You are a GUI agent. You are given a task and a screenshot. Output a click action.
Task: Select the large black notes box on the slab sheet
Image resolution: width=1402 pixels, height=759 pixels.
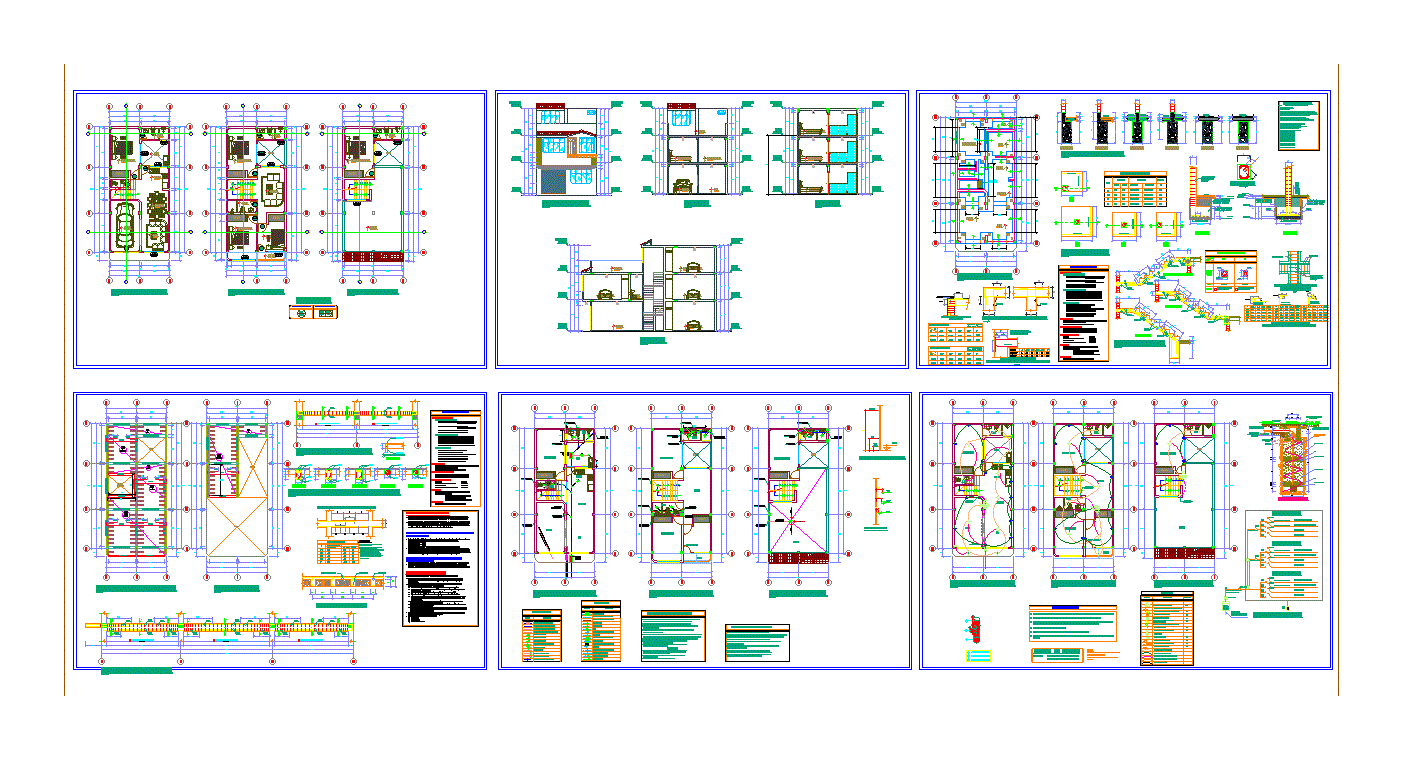(441, 568)
